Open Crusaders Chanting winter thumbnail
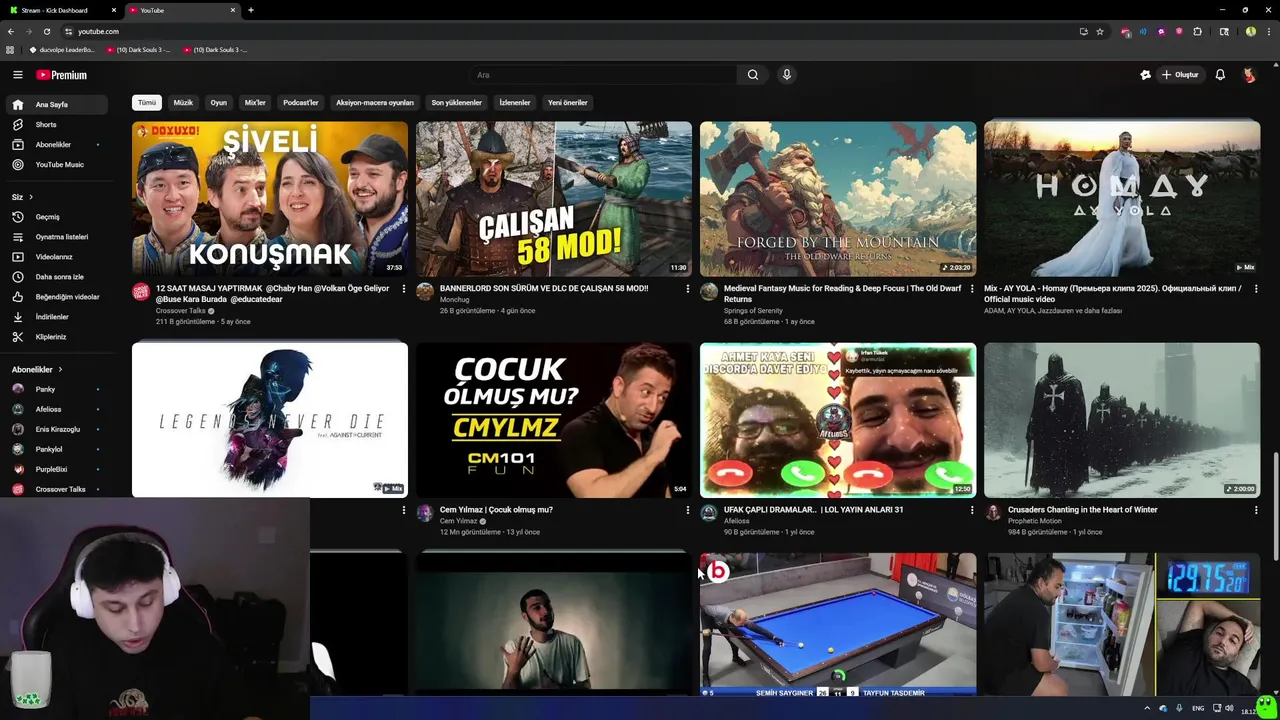Viewport: 1280px width, 720px height. (x=1122, y=420)
